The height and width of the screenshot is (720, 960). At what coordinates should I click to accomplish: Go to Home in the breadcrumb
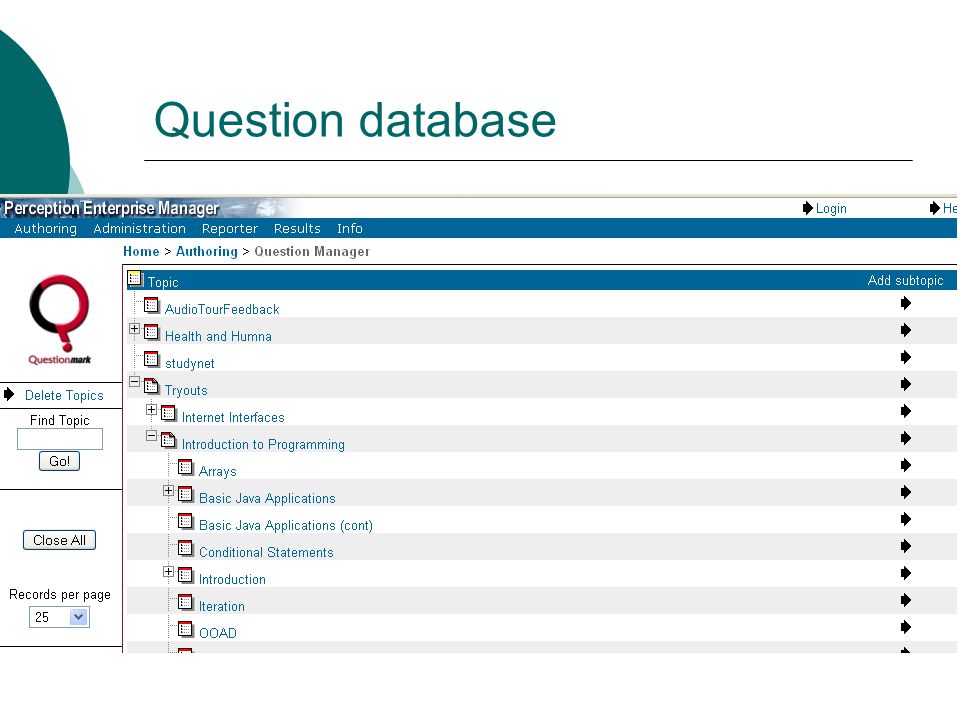coord(141,252)
